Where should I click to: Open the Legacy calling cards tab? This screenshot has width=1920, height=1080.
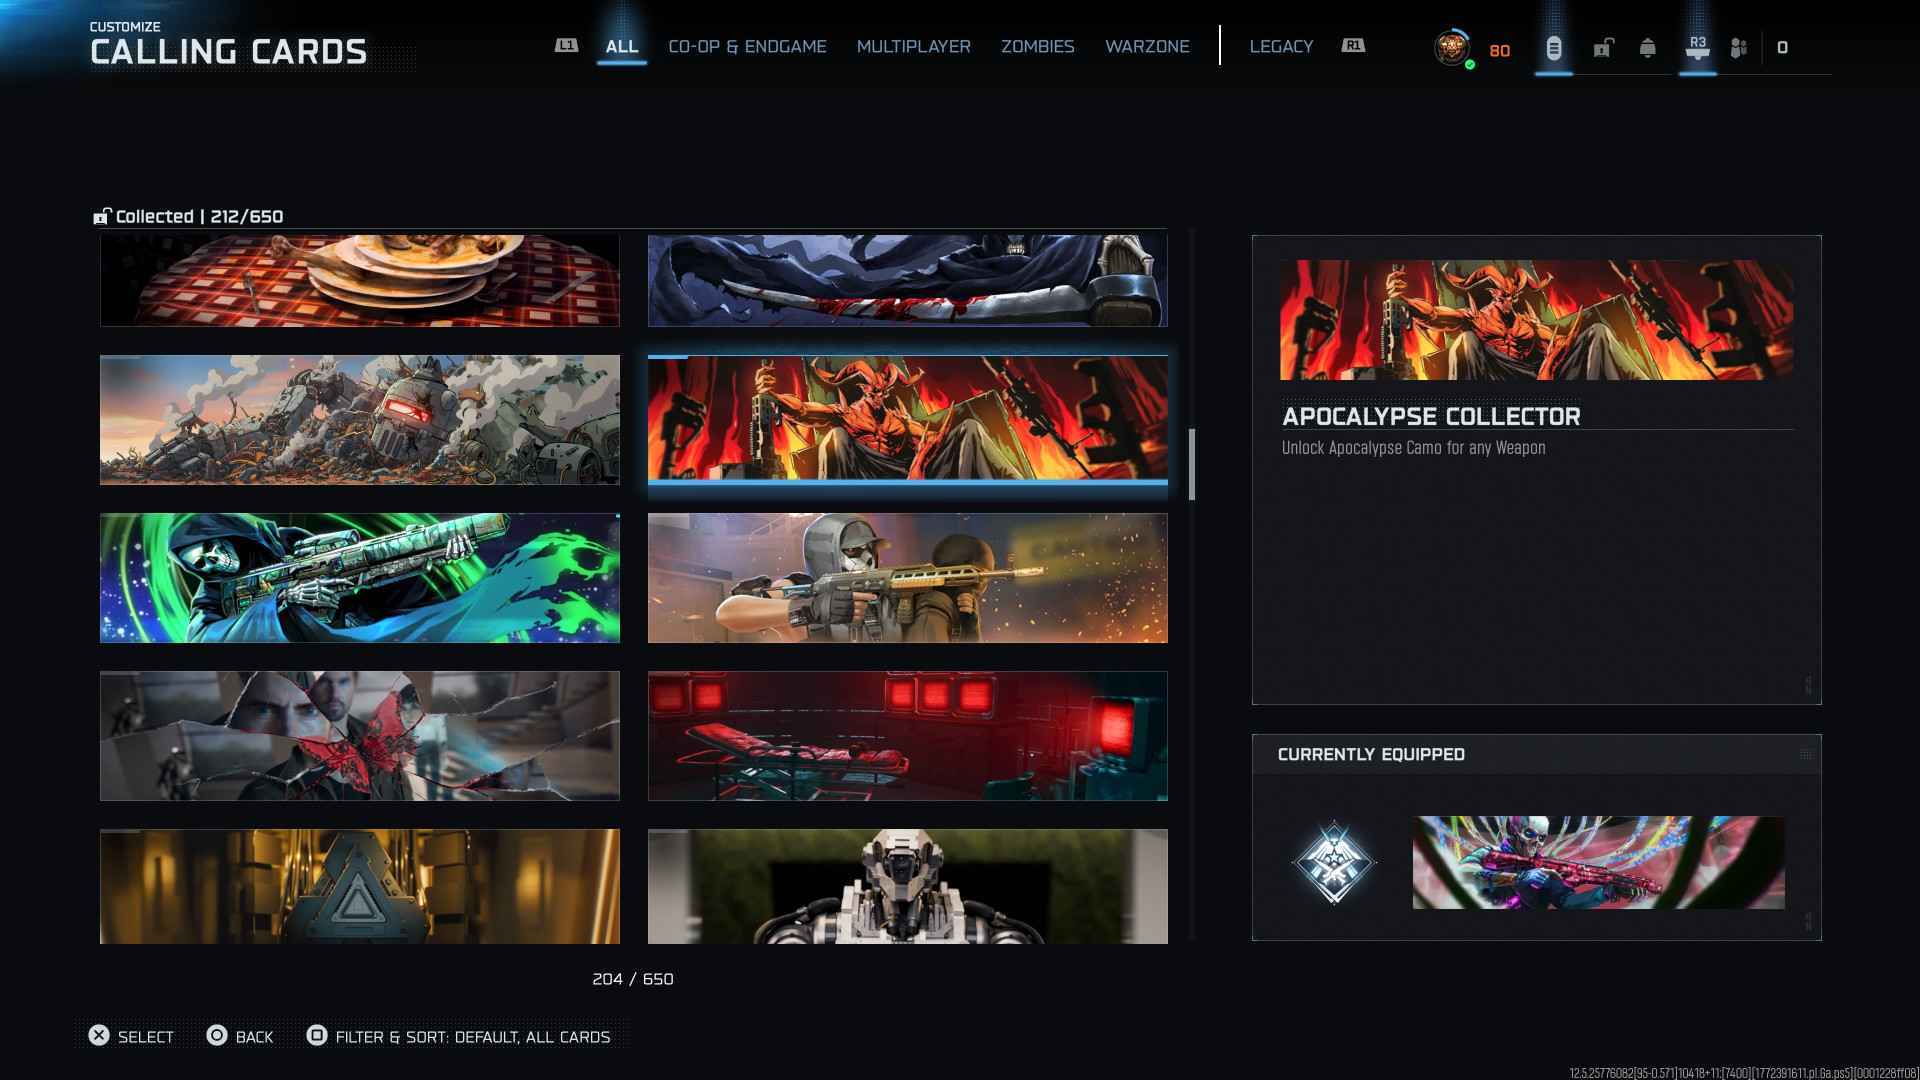1281,47
